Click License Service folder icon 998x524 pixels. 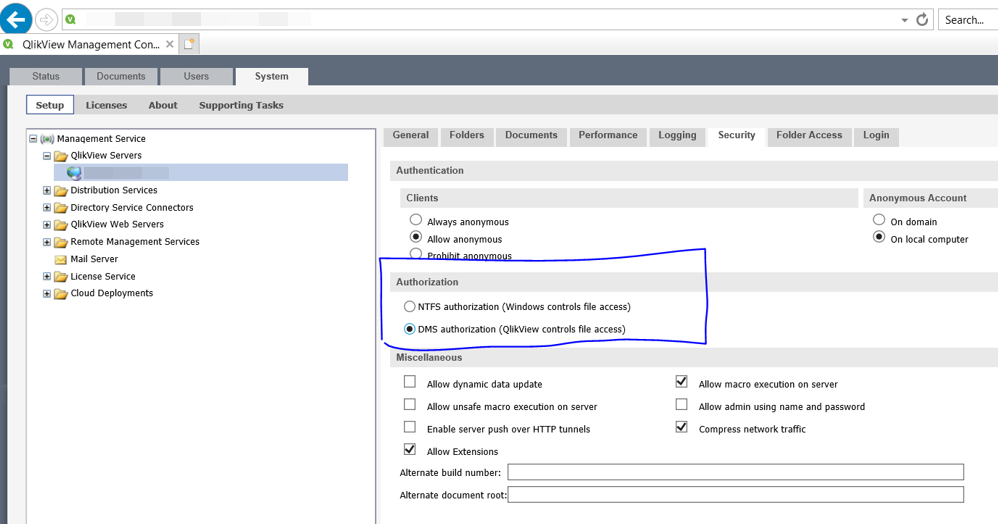tap(60, 277)
